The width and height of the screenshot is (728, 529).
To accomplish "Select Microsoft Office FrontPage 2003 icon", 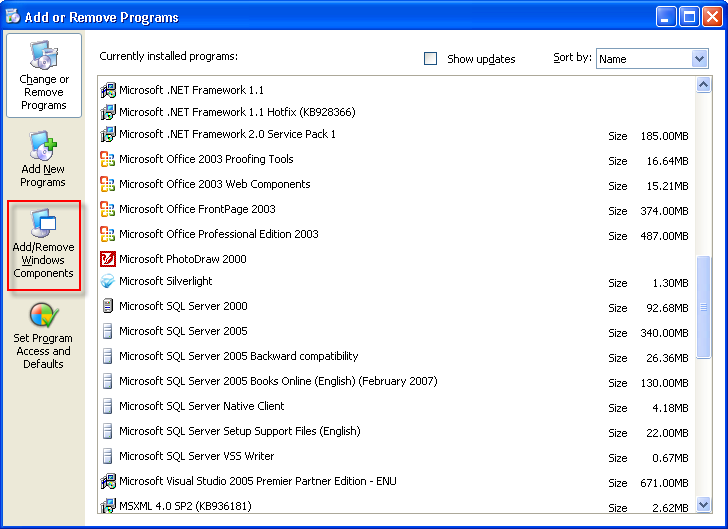I will 108,209.
